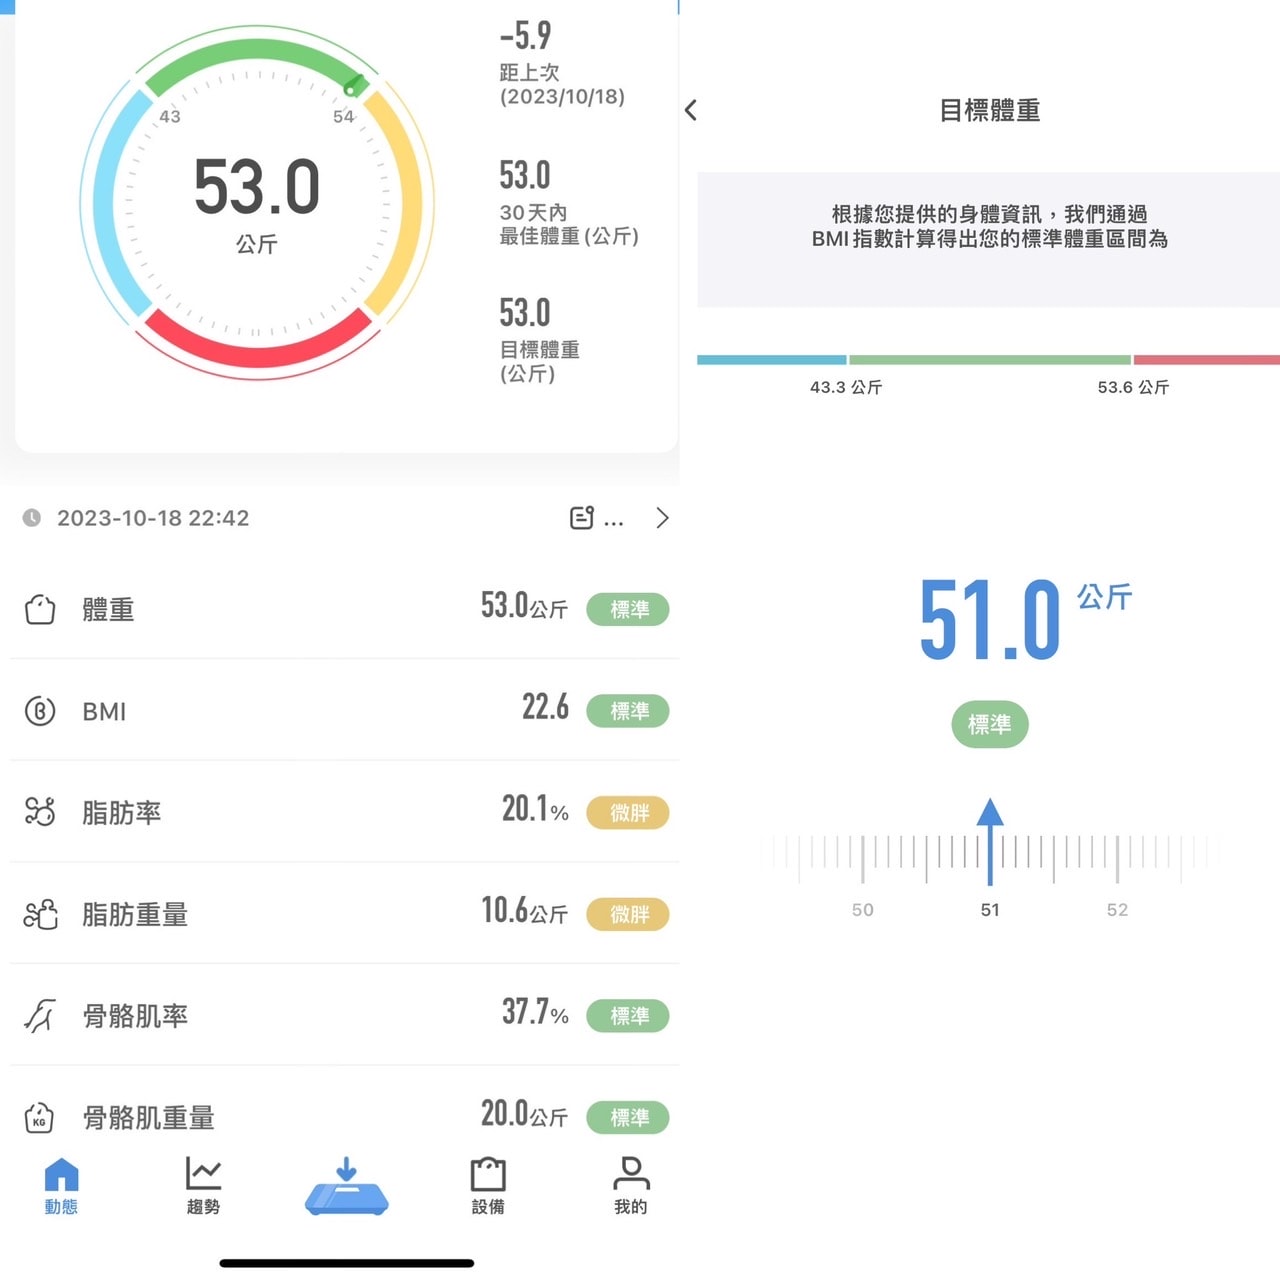Tap the BMI standard weight explanation text
Image resolution: width=1280 pixels, height=1280 pixels.
click(x=990, y=226)
